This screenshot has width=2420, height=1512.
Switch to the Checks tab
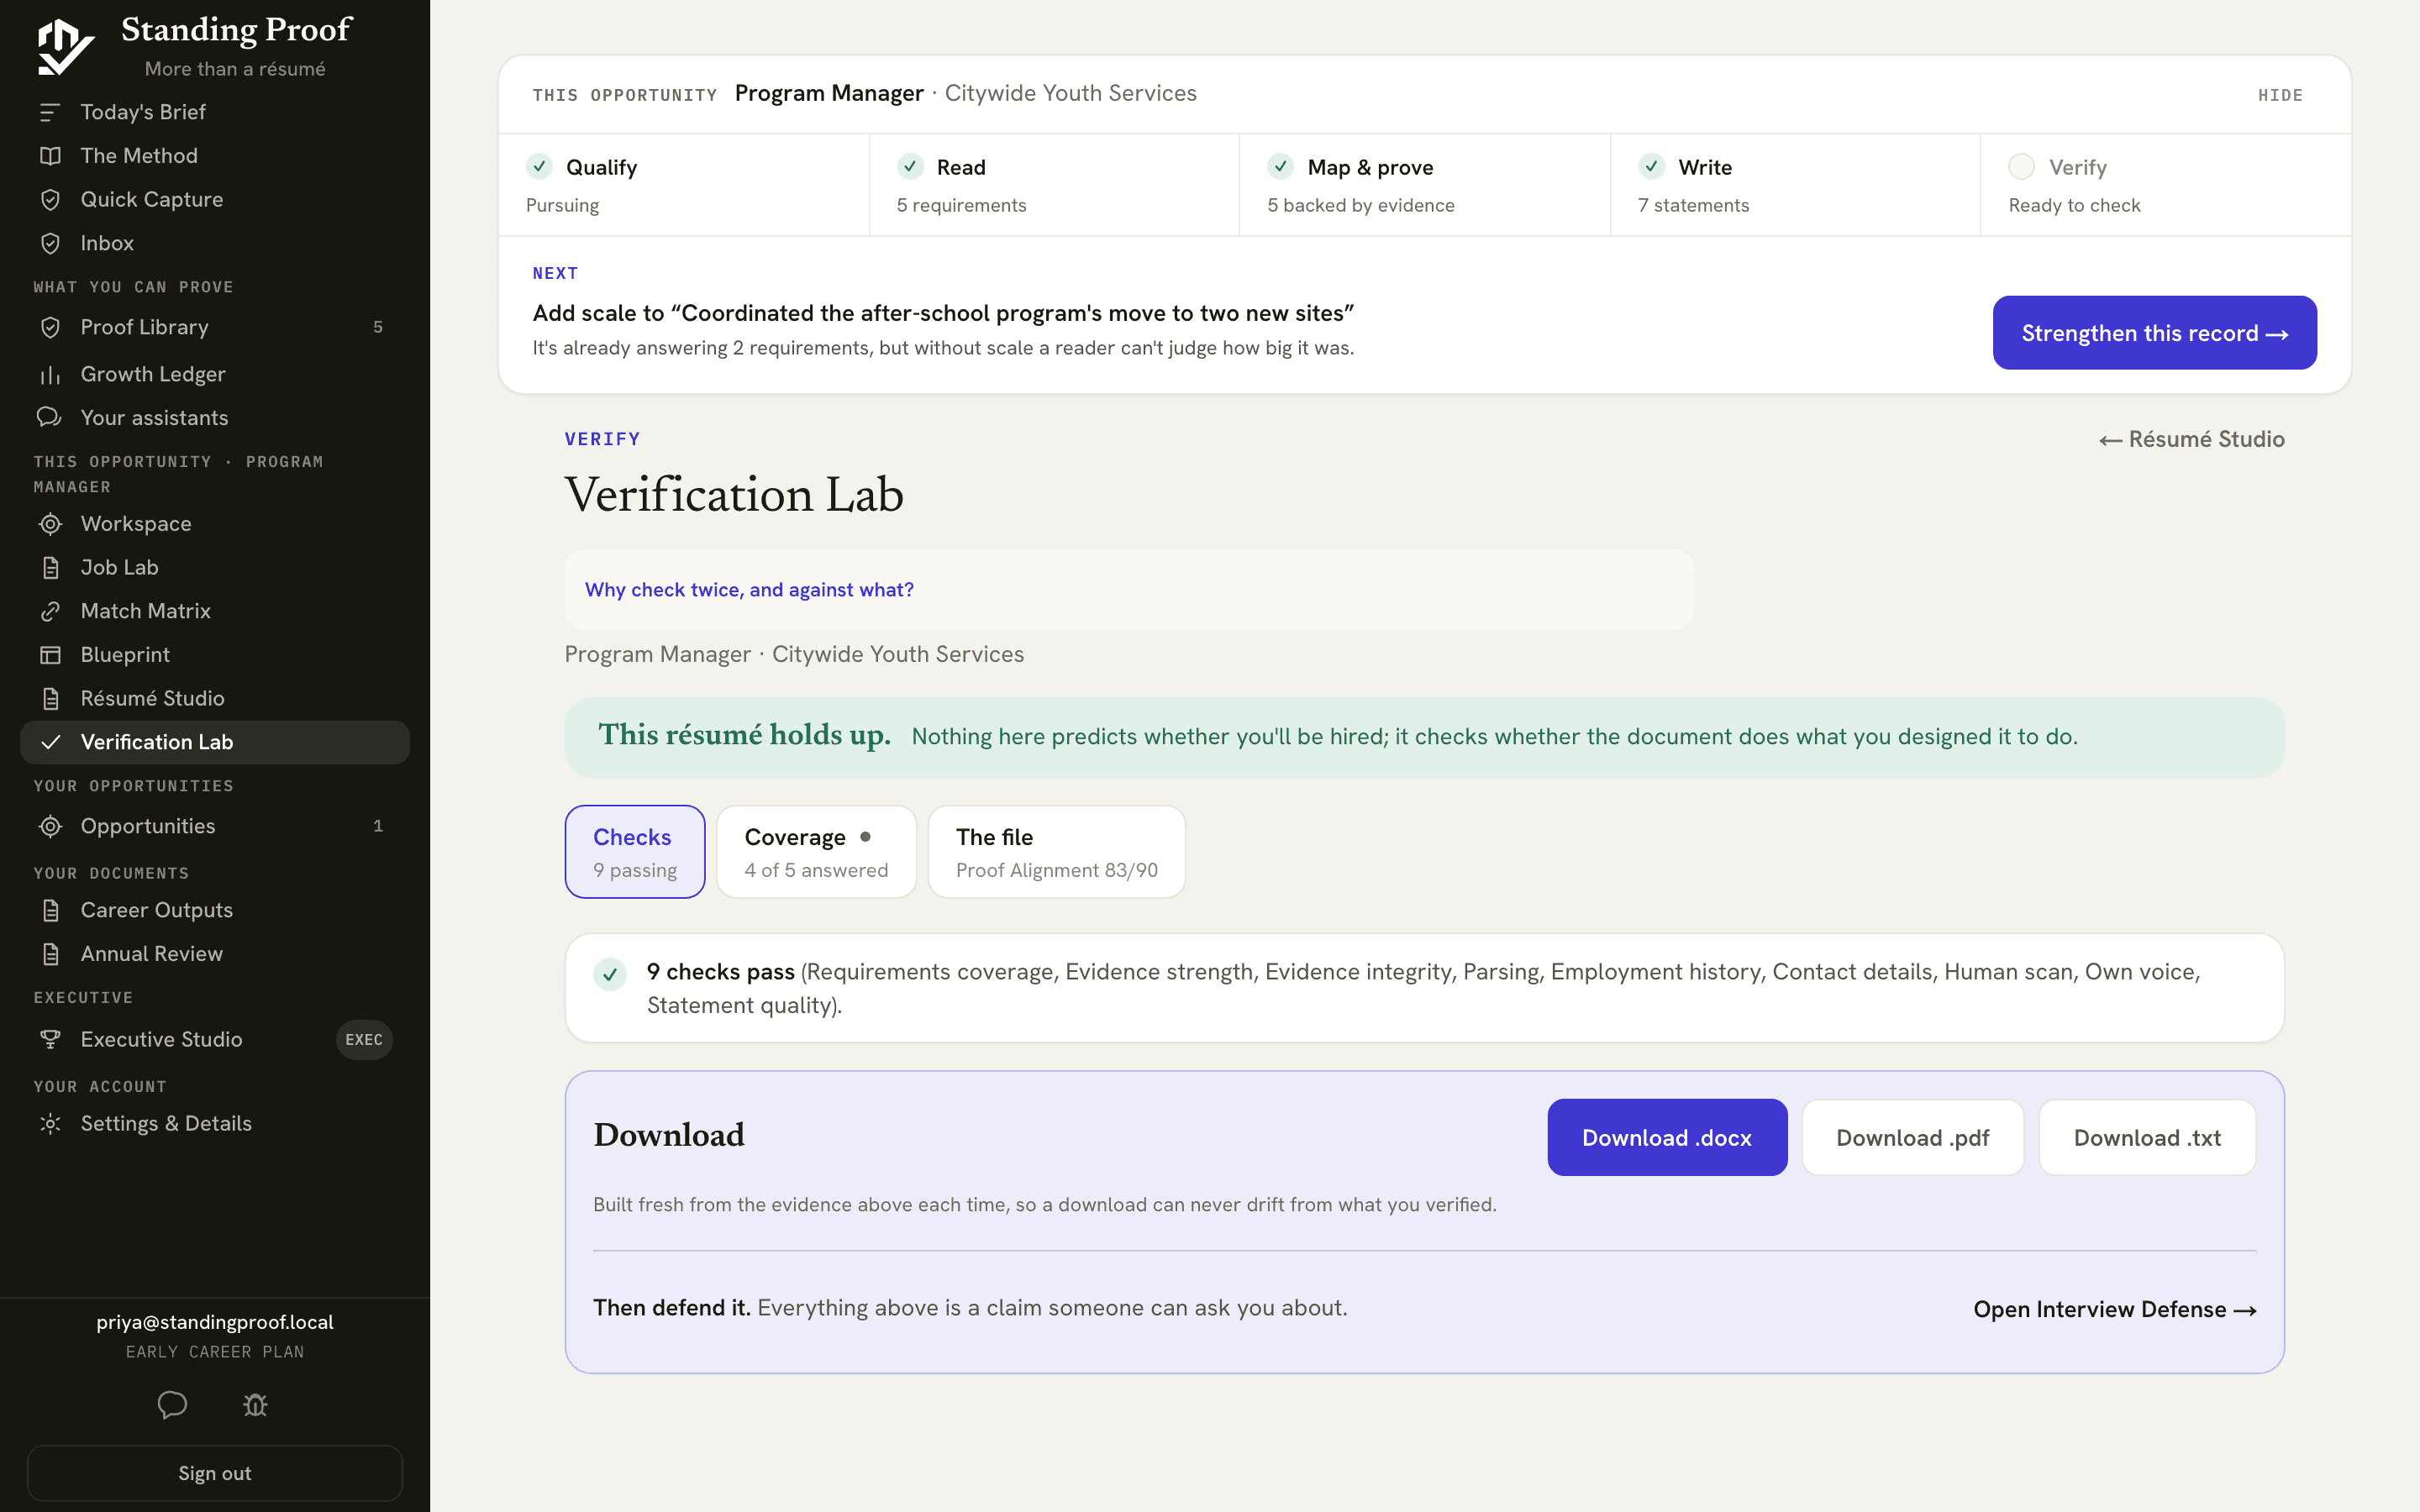point(635,852)
